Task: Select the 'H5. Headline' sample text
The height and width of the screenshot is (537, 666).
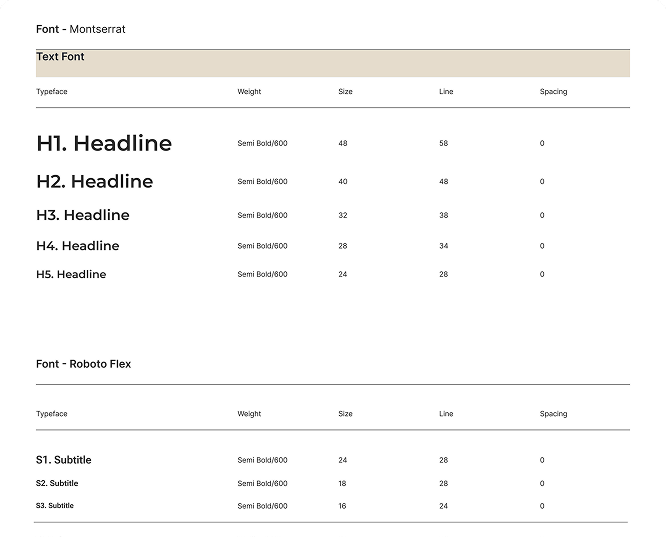Action: (x=71, y=274)
